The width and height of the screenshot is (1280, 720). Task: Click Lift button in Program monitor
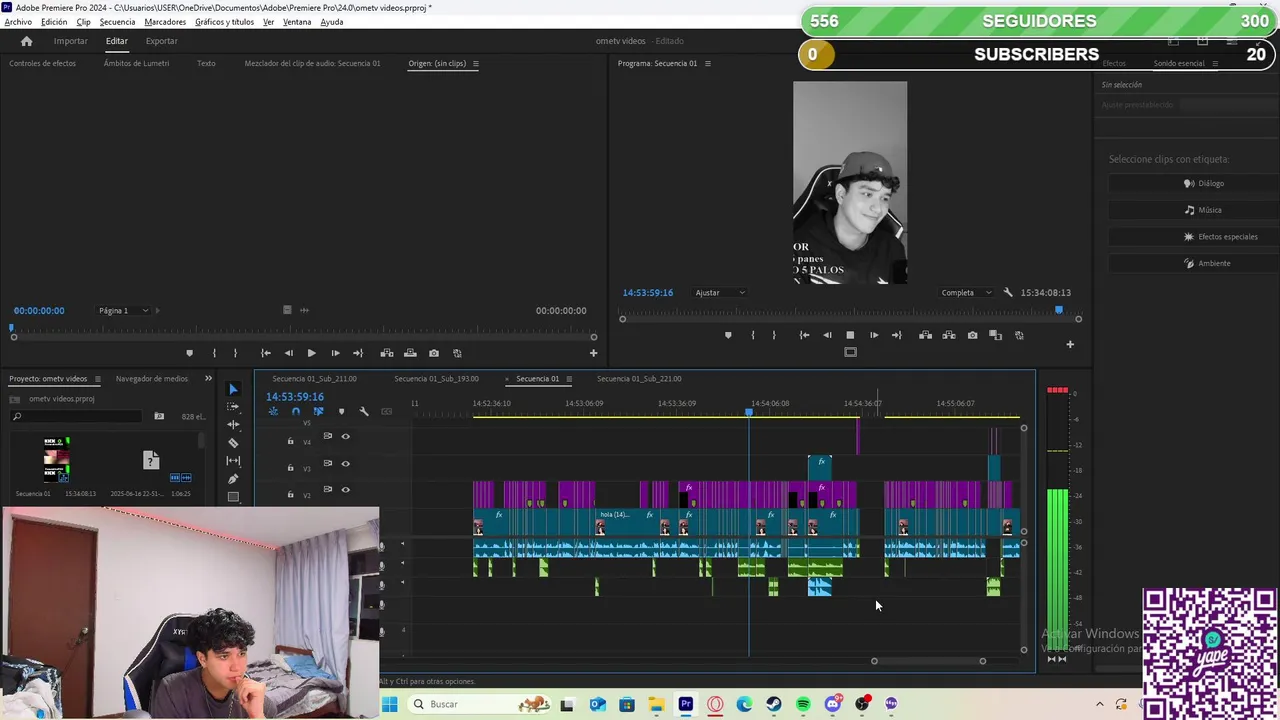click(926, 335)
